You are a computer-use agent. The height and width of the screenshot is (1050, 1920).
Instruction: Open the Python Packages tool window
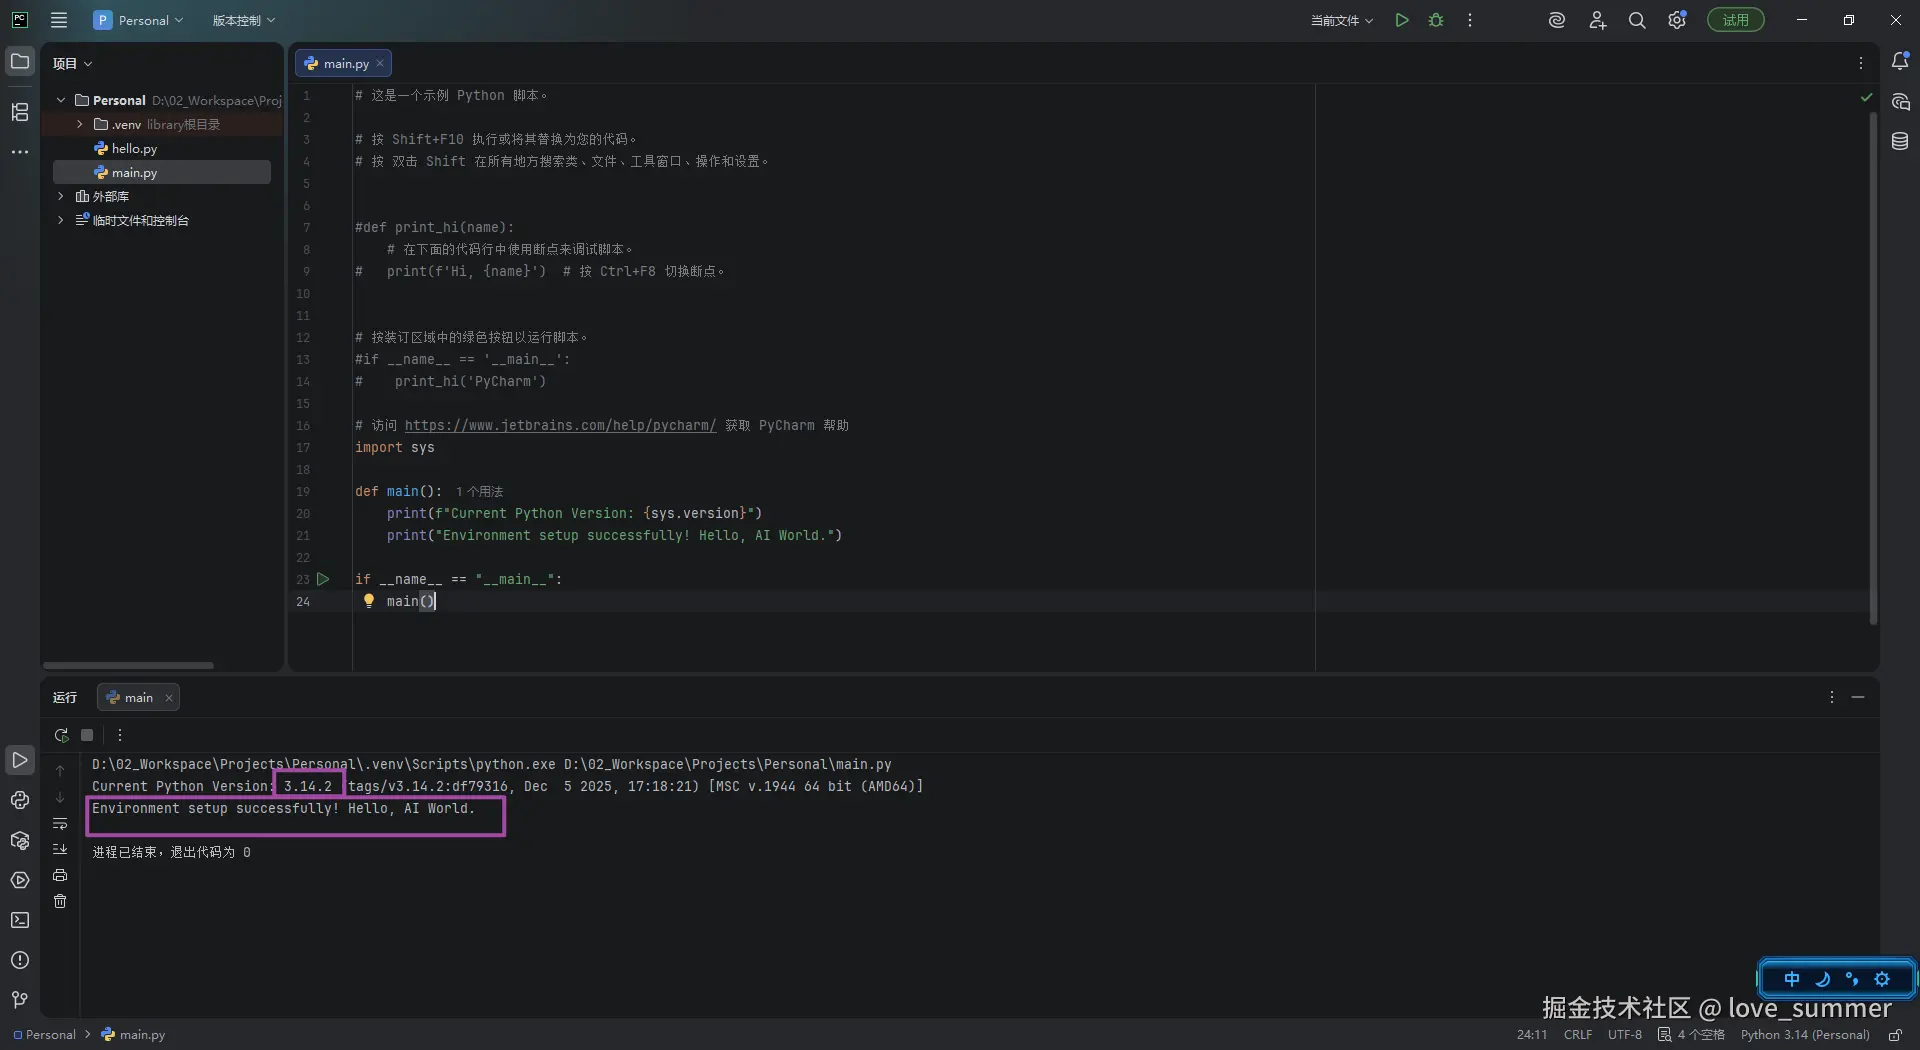(x=20, y=840)
